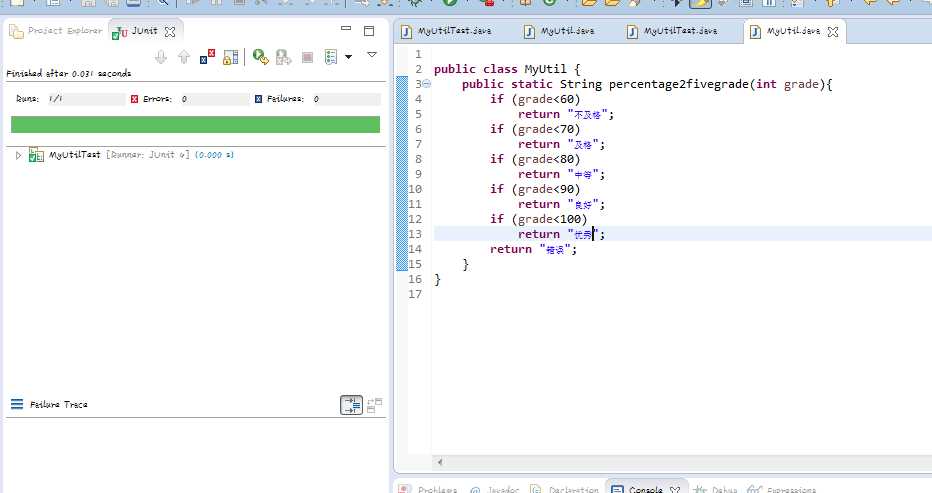Open first MyUtilTest.java editor tab

tap(453, 31)
